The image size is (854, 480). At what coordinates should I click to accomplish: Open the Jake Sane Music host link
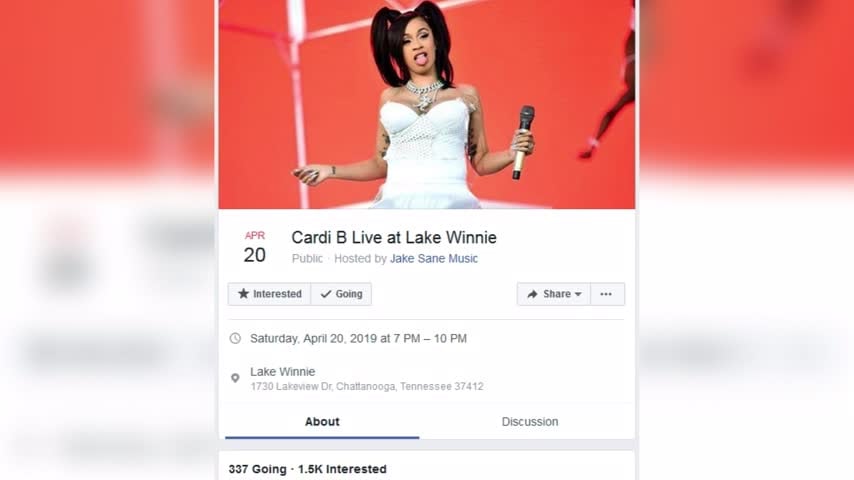click(x=434, y=258)
